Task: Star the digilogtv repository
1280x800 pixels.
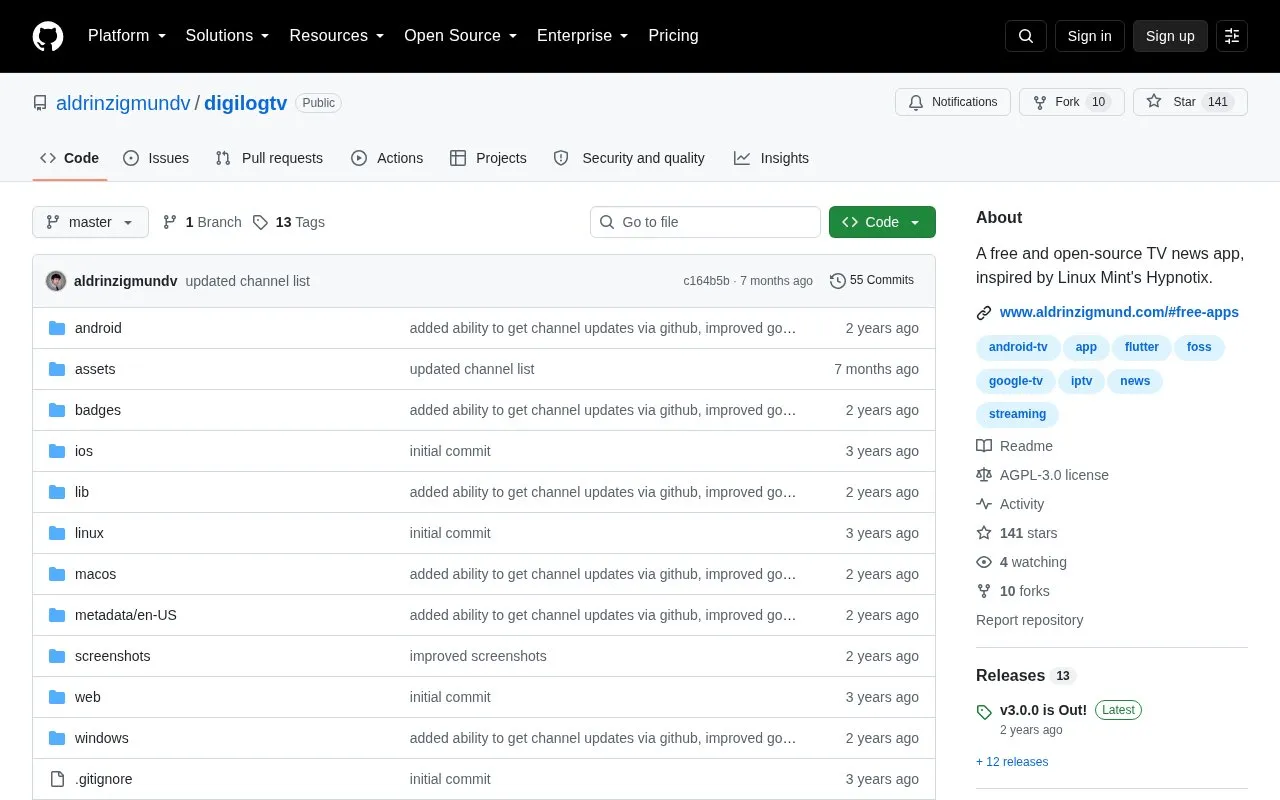Action: tap(1190, 102)
